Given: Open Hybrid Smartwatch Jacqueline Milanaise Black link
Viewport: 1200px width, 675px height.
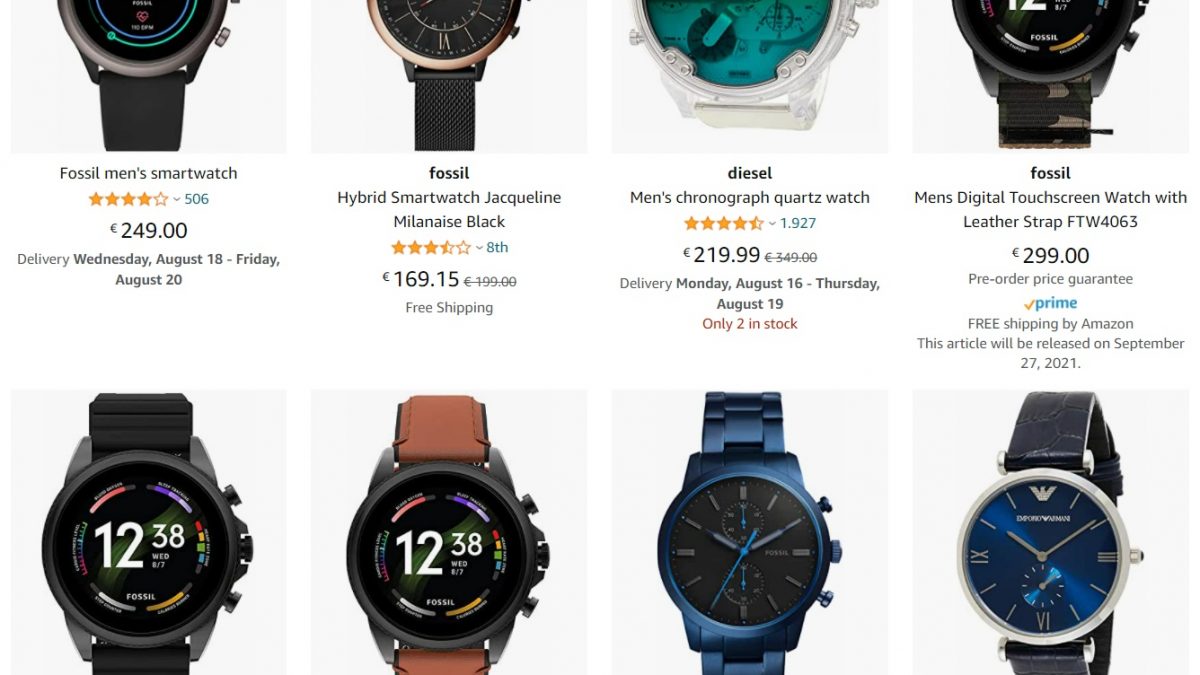Looking at the screenshot, I should [x=449, y=209].
